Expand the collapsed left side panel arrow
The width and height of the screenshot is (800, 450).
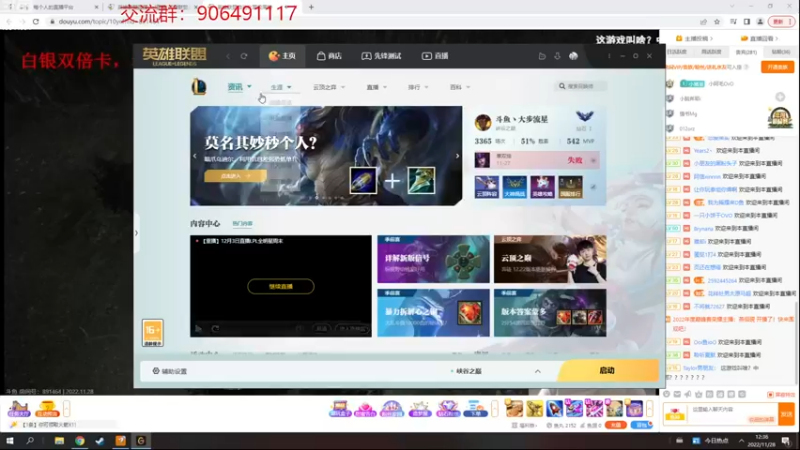136,233
